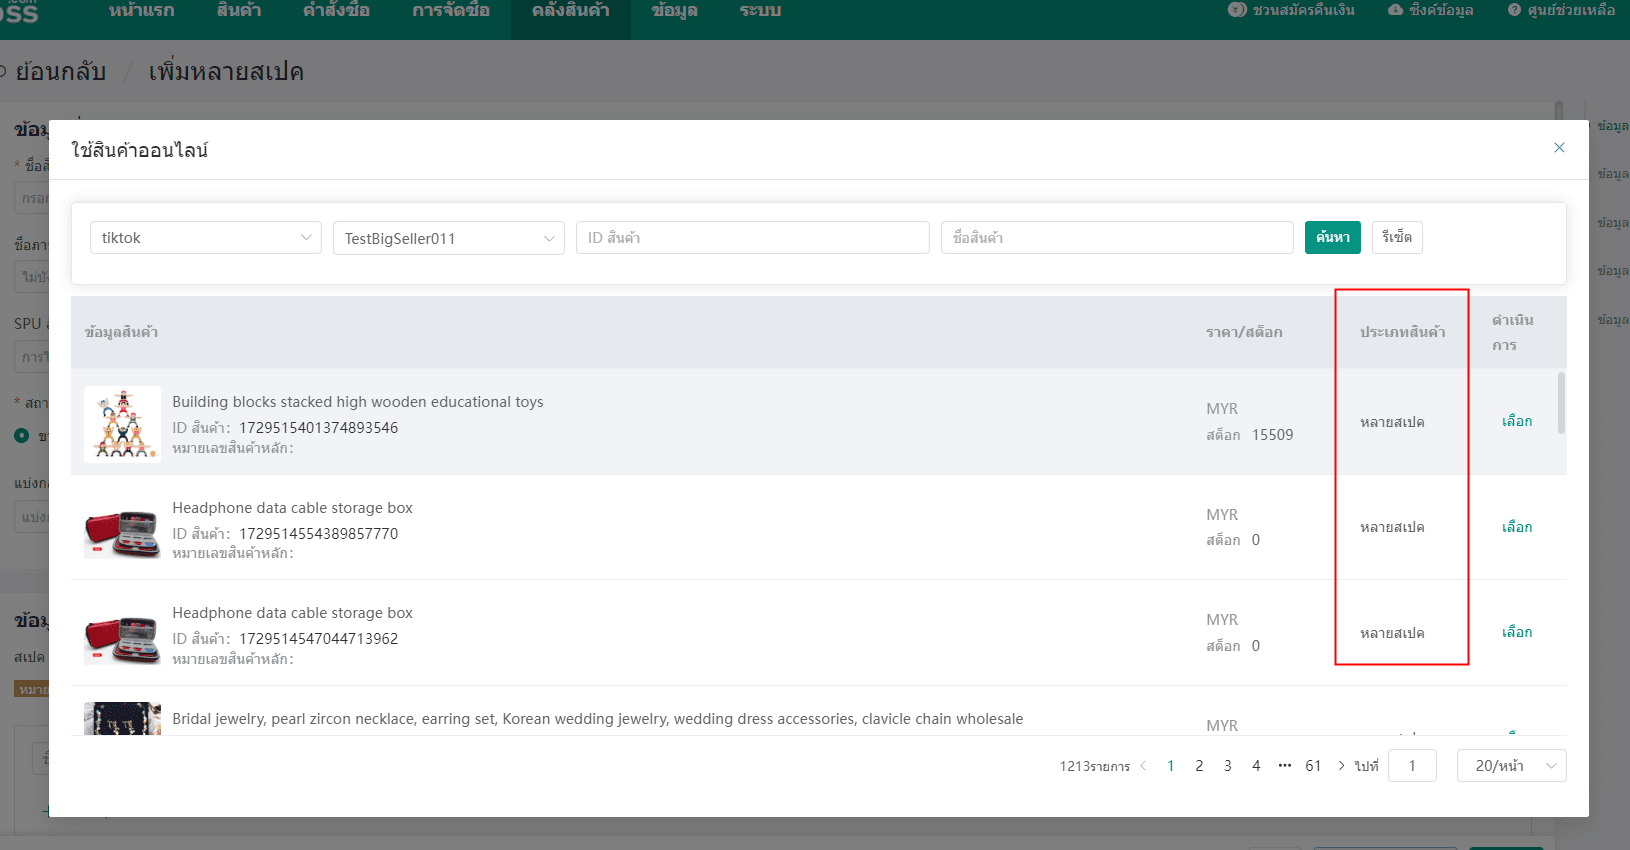Open thumbnail for product 1729514554389857770
This screenshot has width=1630, height=850.
[x=122, y=532]
